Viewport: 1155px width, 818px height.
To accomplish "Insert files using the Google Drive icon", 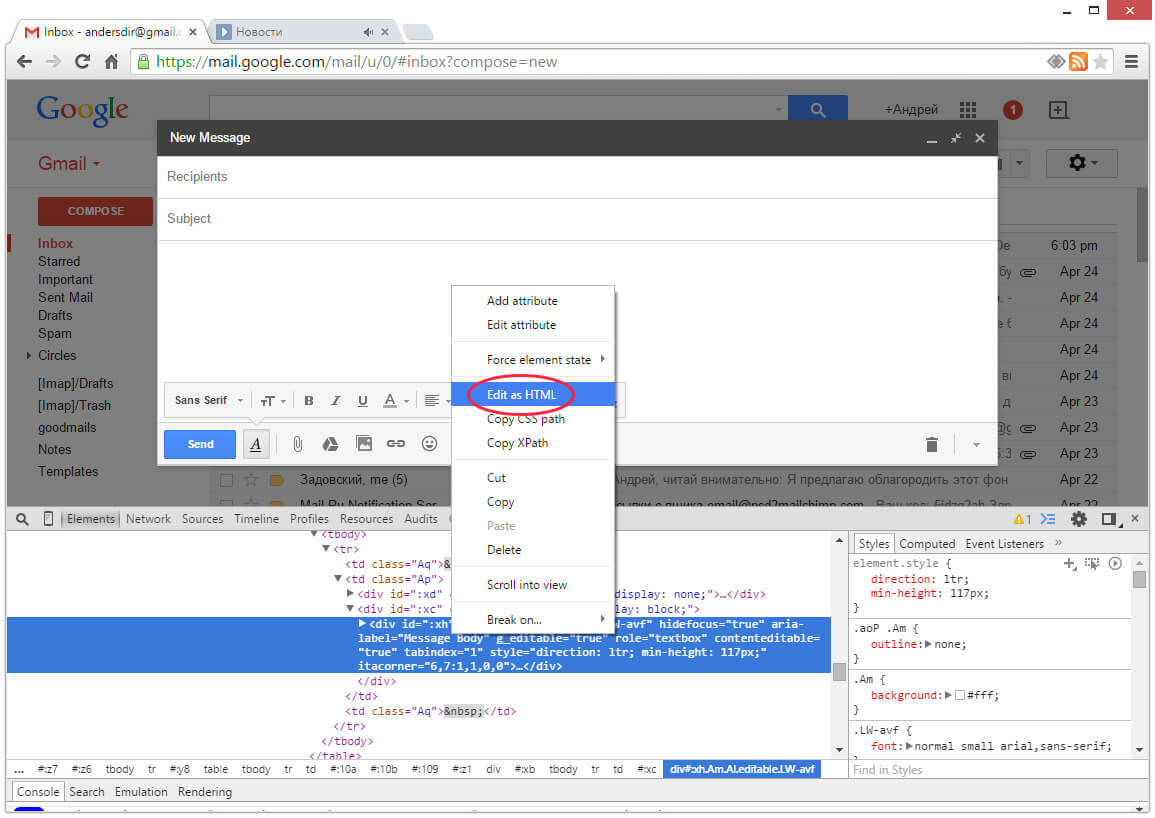I will (x=330, y=444).
